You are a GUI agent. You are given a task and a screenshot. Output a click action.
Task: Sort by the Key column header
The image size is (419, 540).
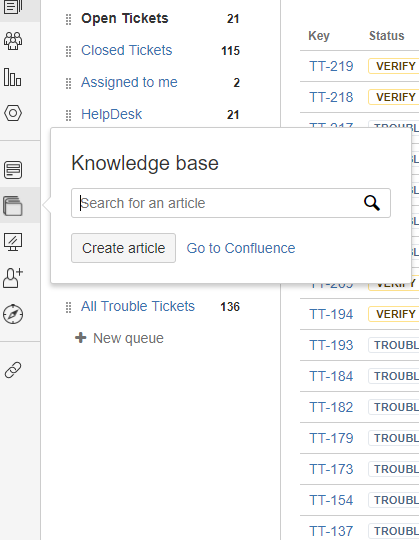pyautogui.click(x=319, y=36)
